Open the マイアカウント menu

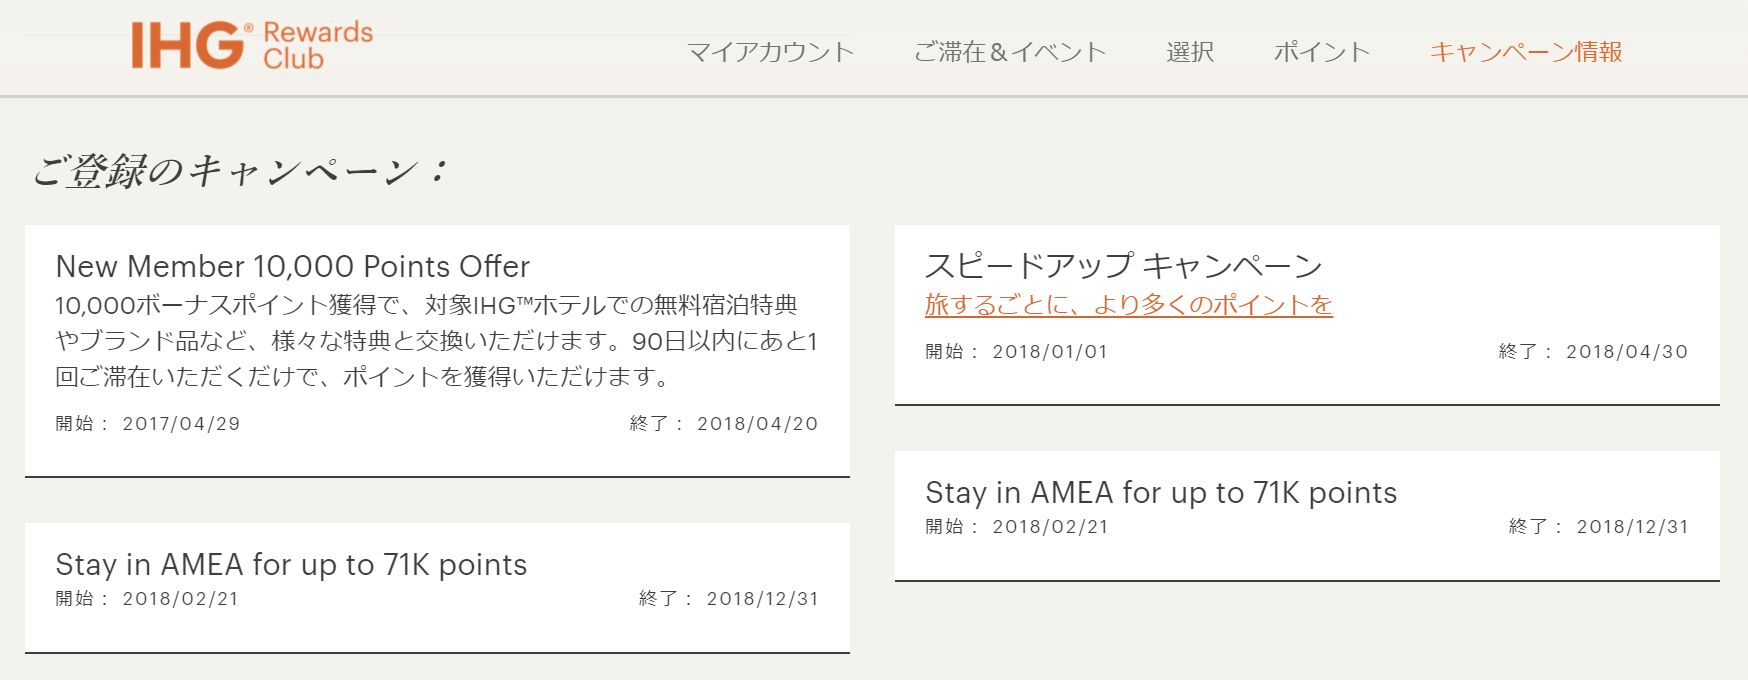click(x=770, y=52)
